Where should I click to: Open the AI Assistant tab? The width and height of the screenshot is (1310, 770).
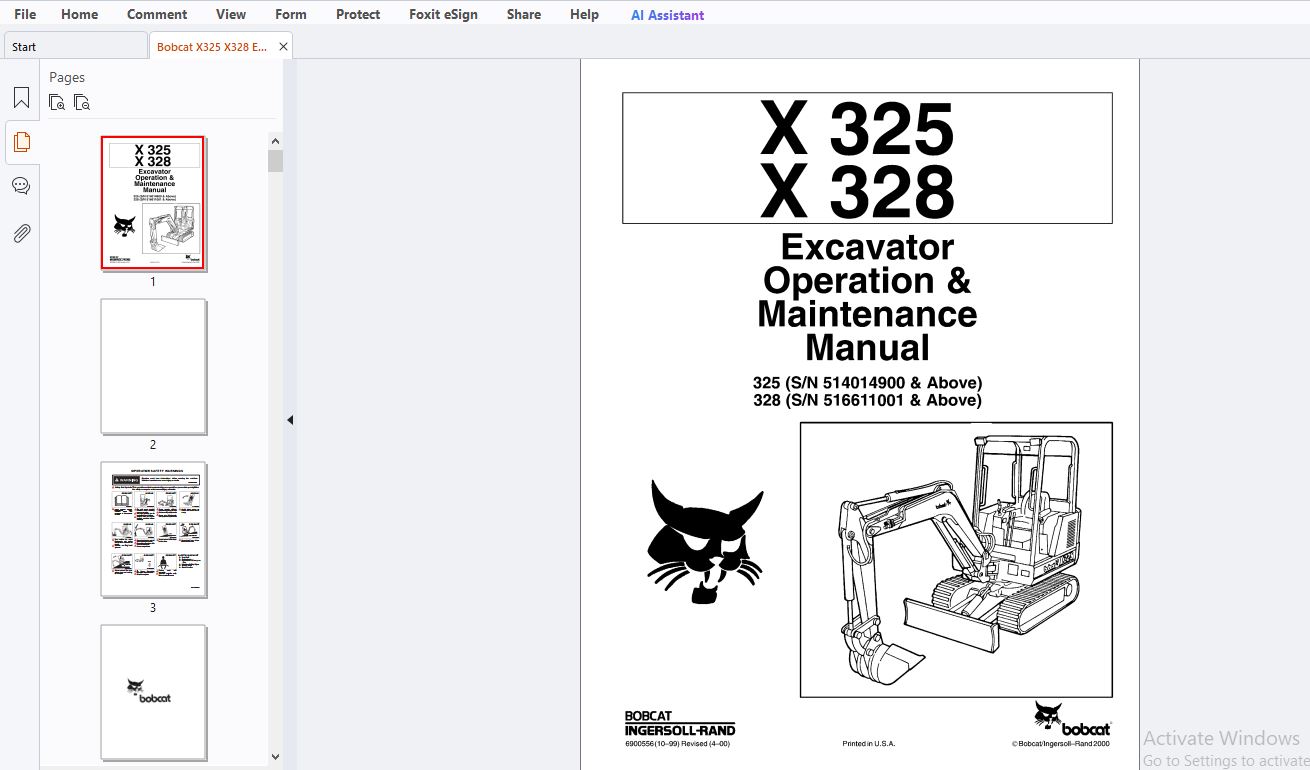point(667,15)
